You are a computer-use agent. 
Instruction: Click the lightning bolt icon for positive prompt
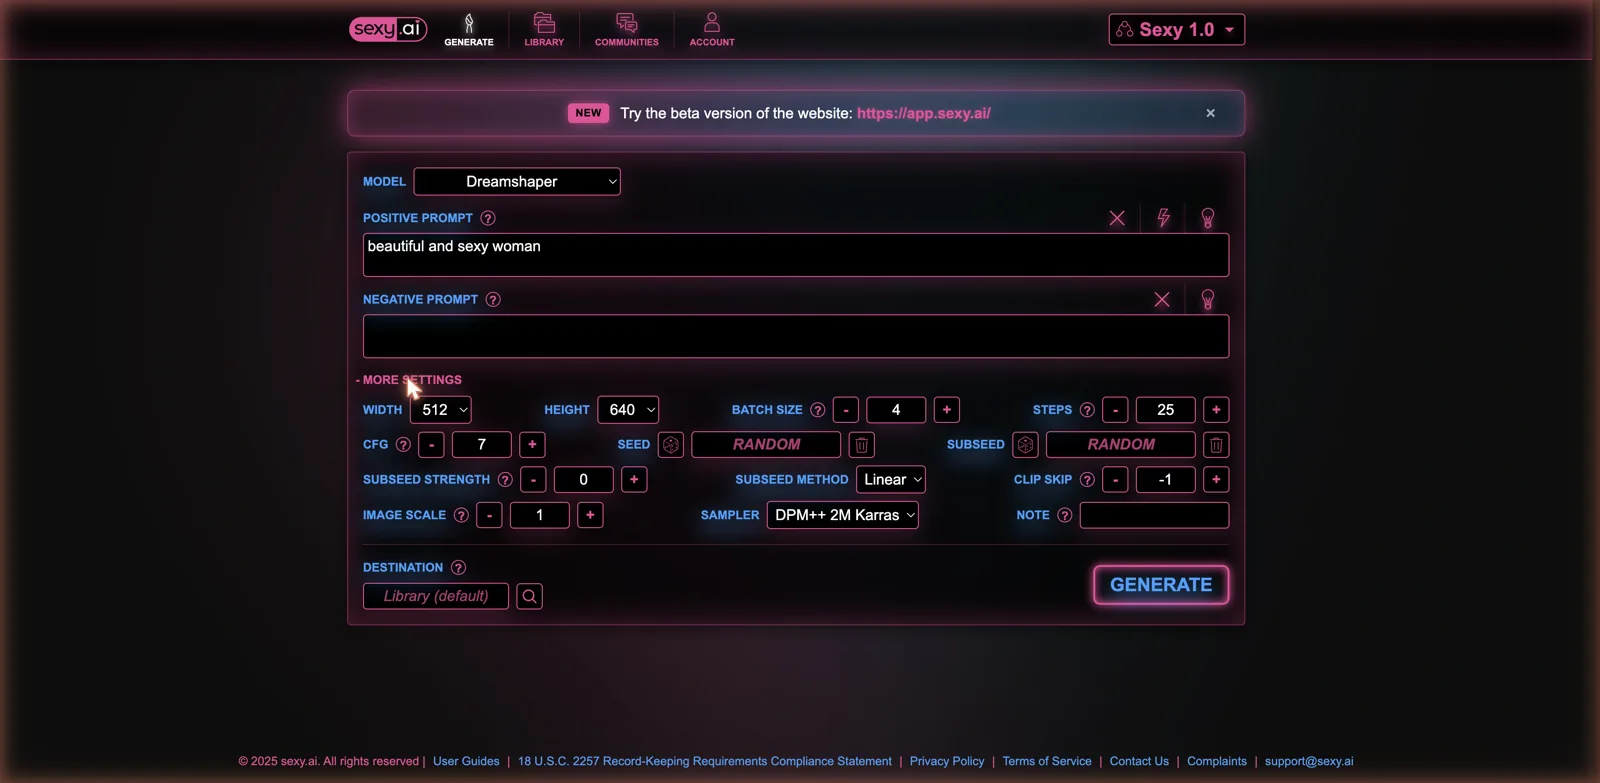coord(1164,218)
